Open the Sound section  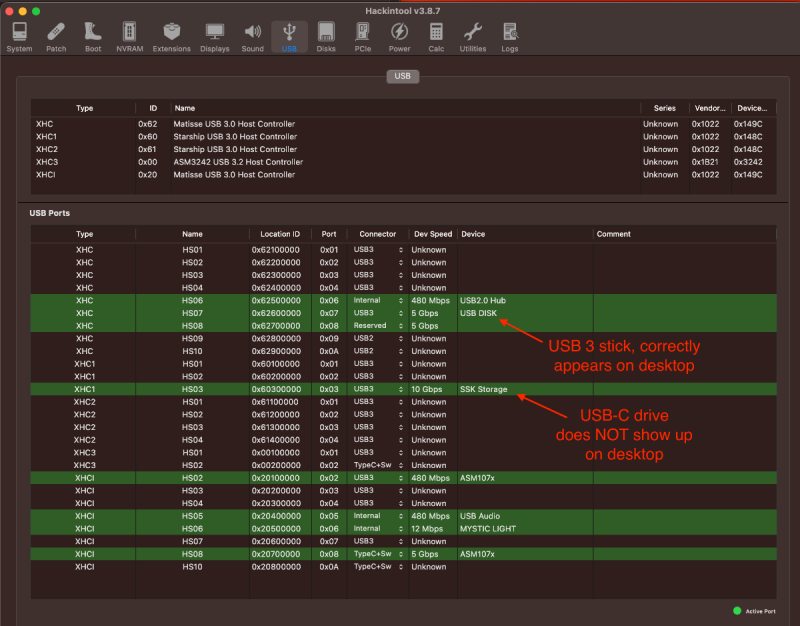[252, 35]
